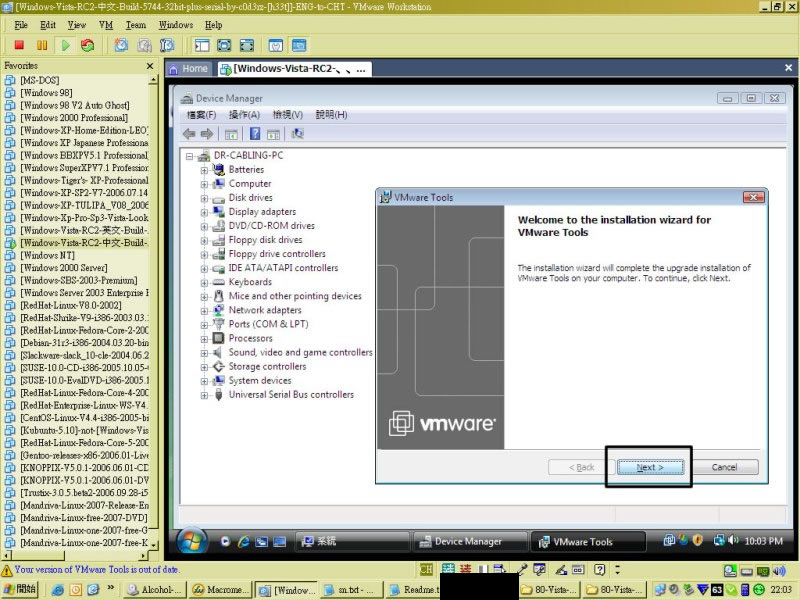Open the Snapshot Manager toolbar icon
Screen dimensions: 800x600
coord(167,45)
